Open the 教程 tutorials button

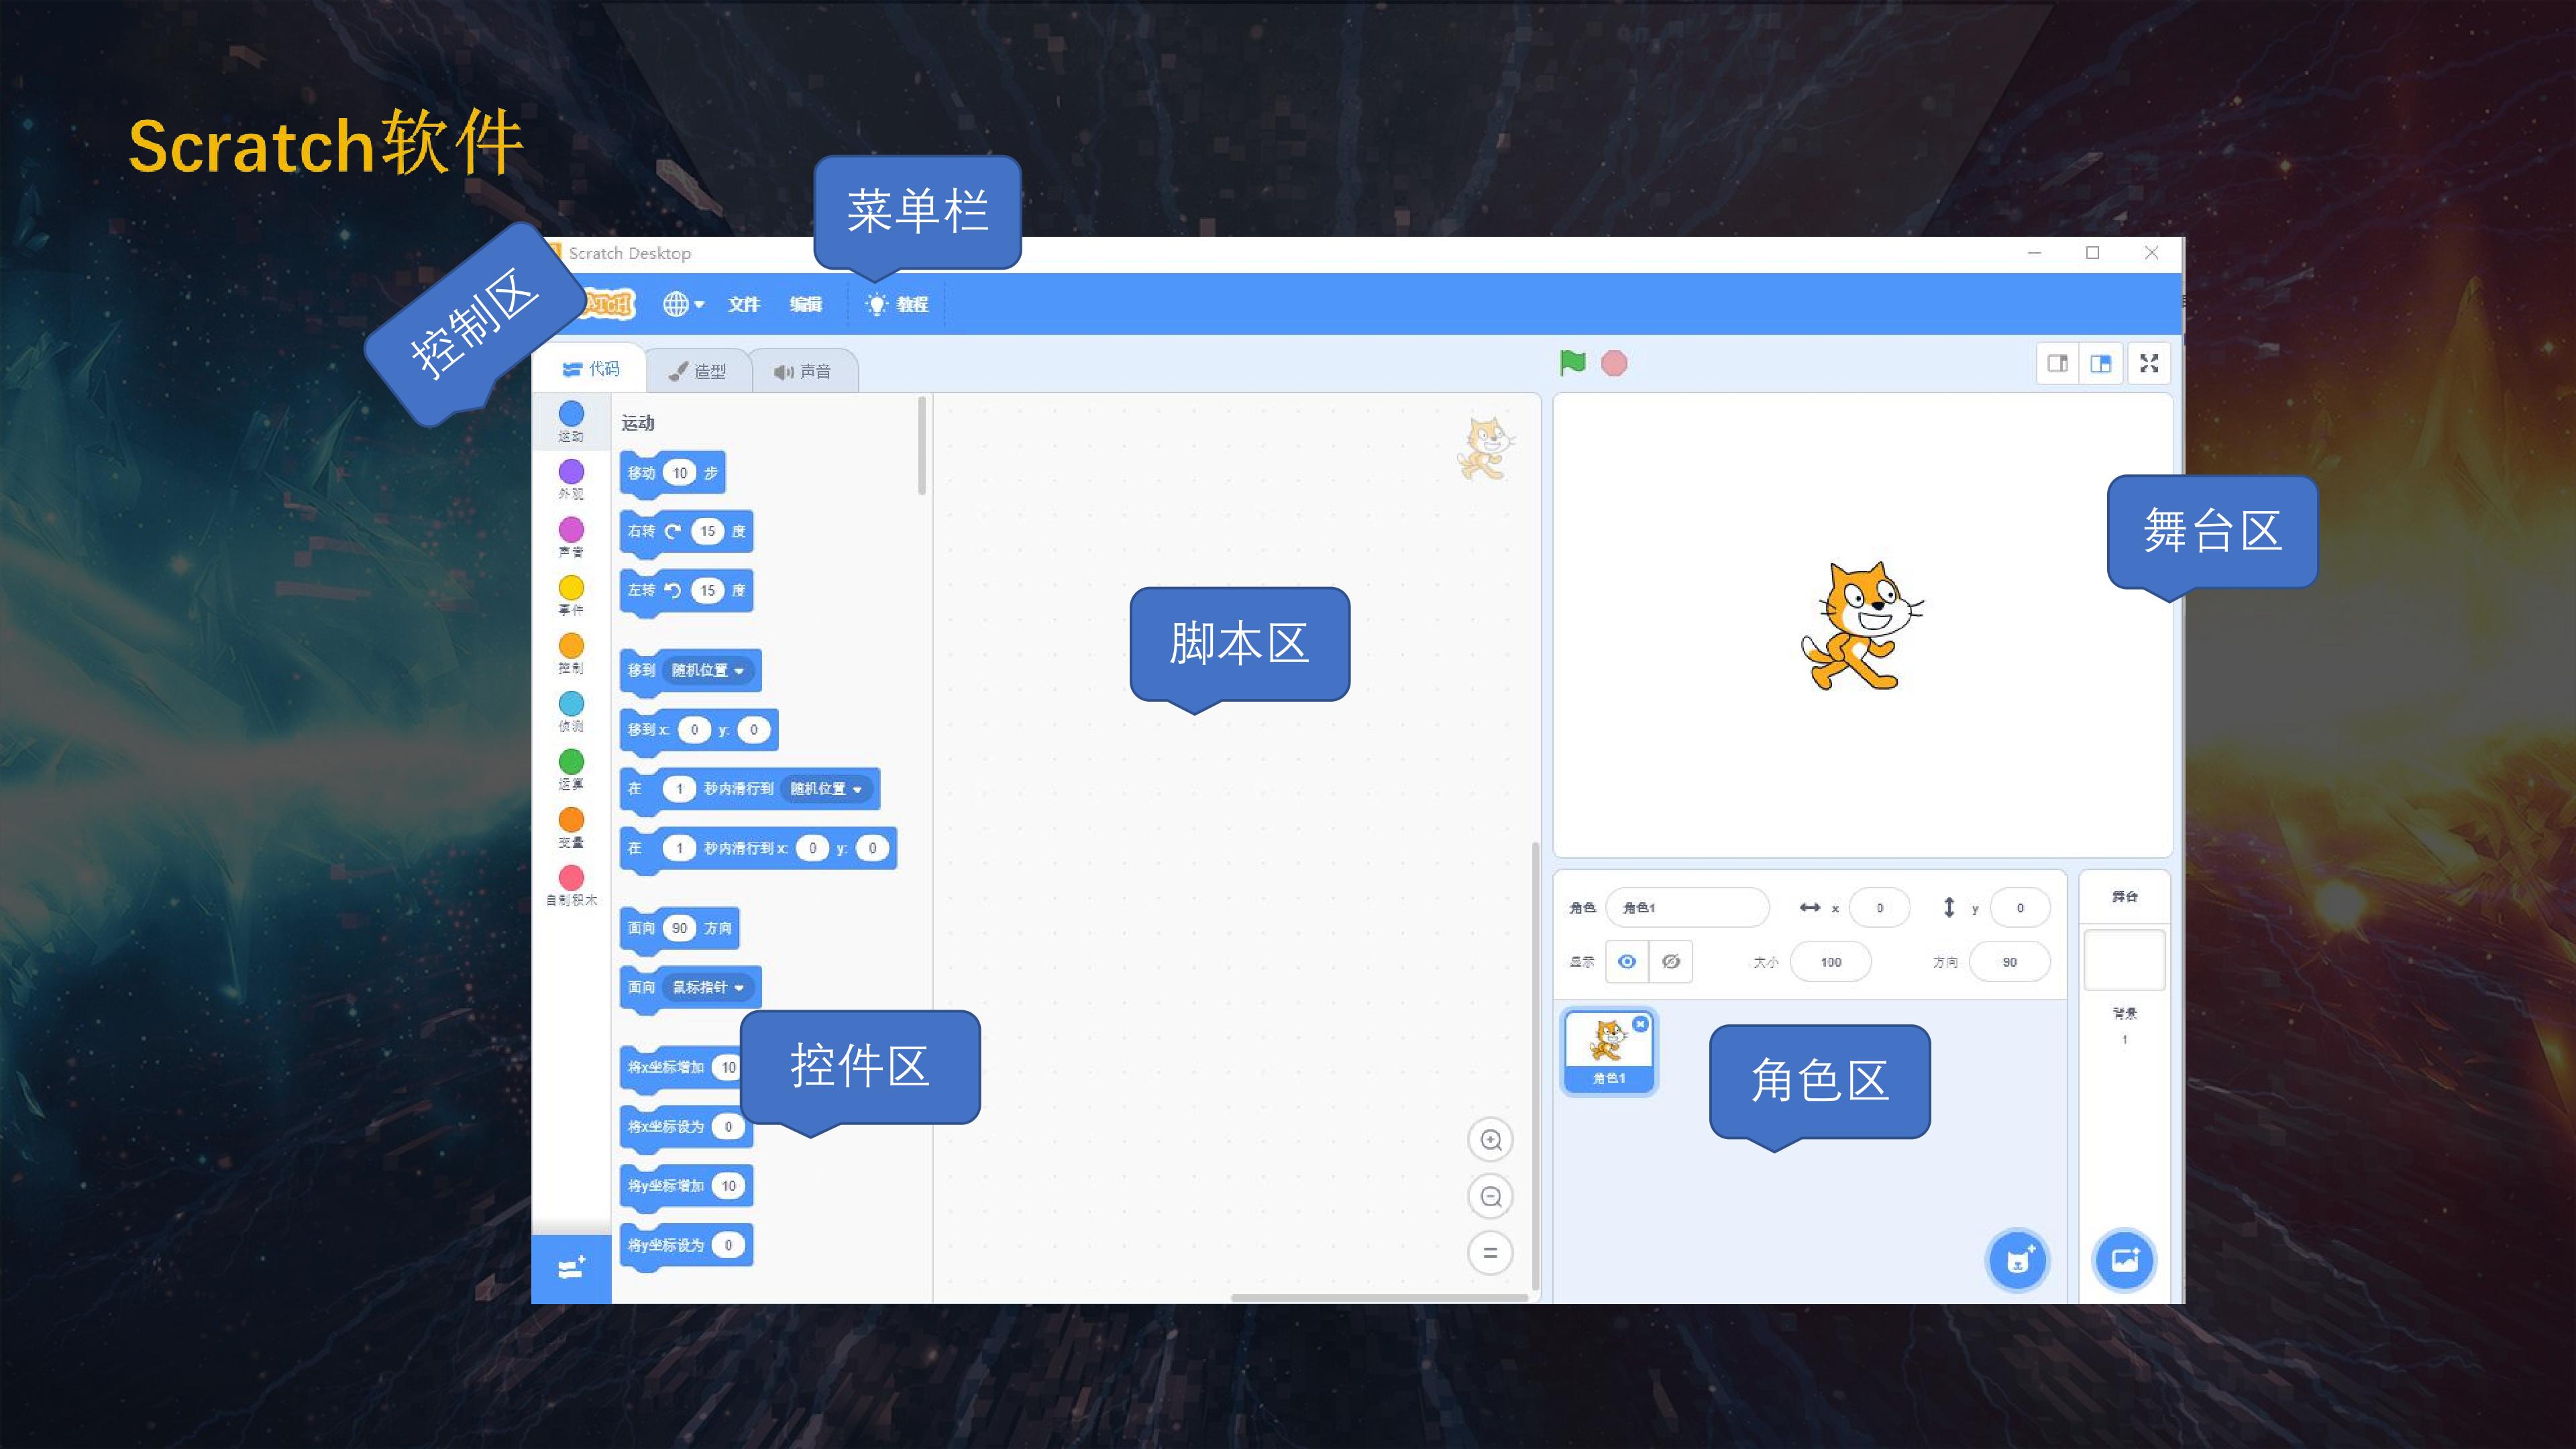[897, 304]
